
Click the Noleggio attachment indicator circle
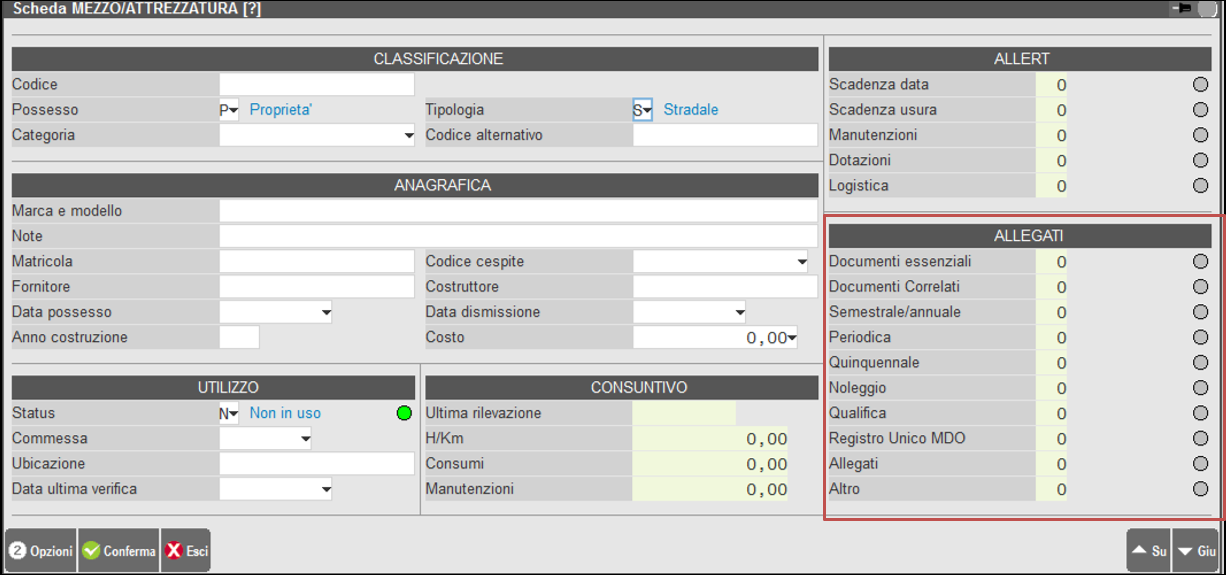pos(1200,388)
